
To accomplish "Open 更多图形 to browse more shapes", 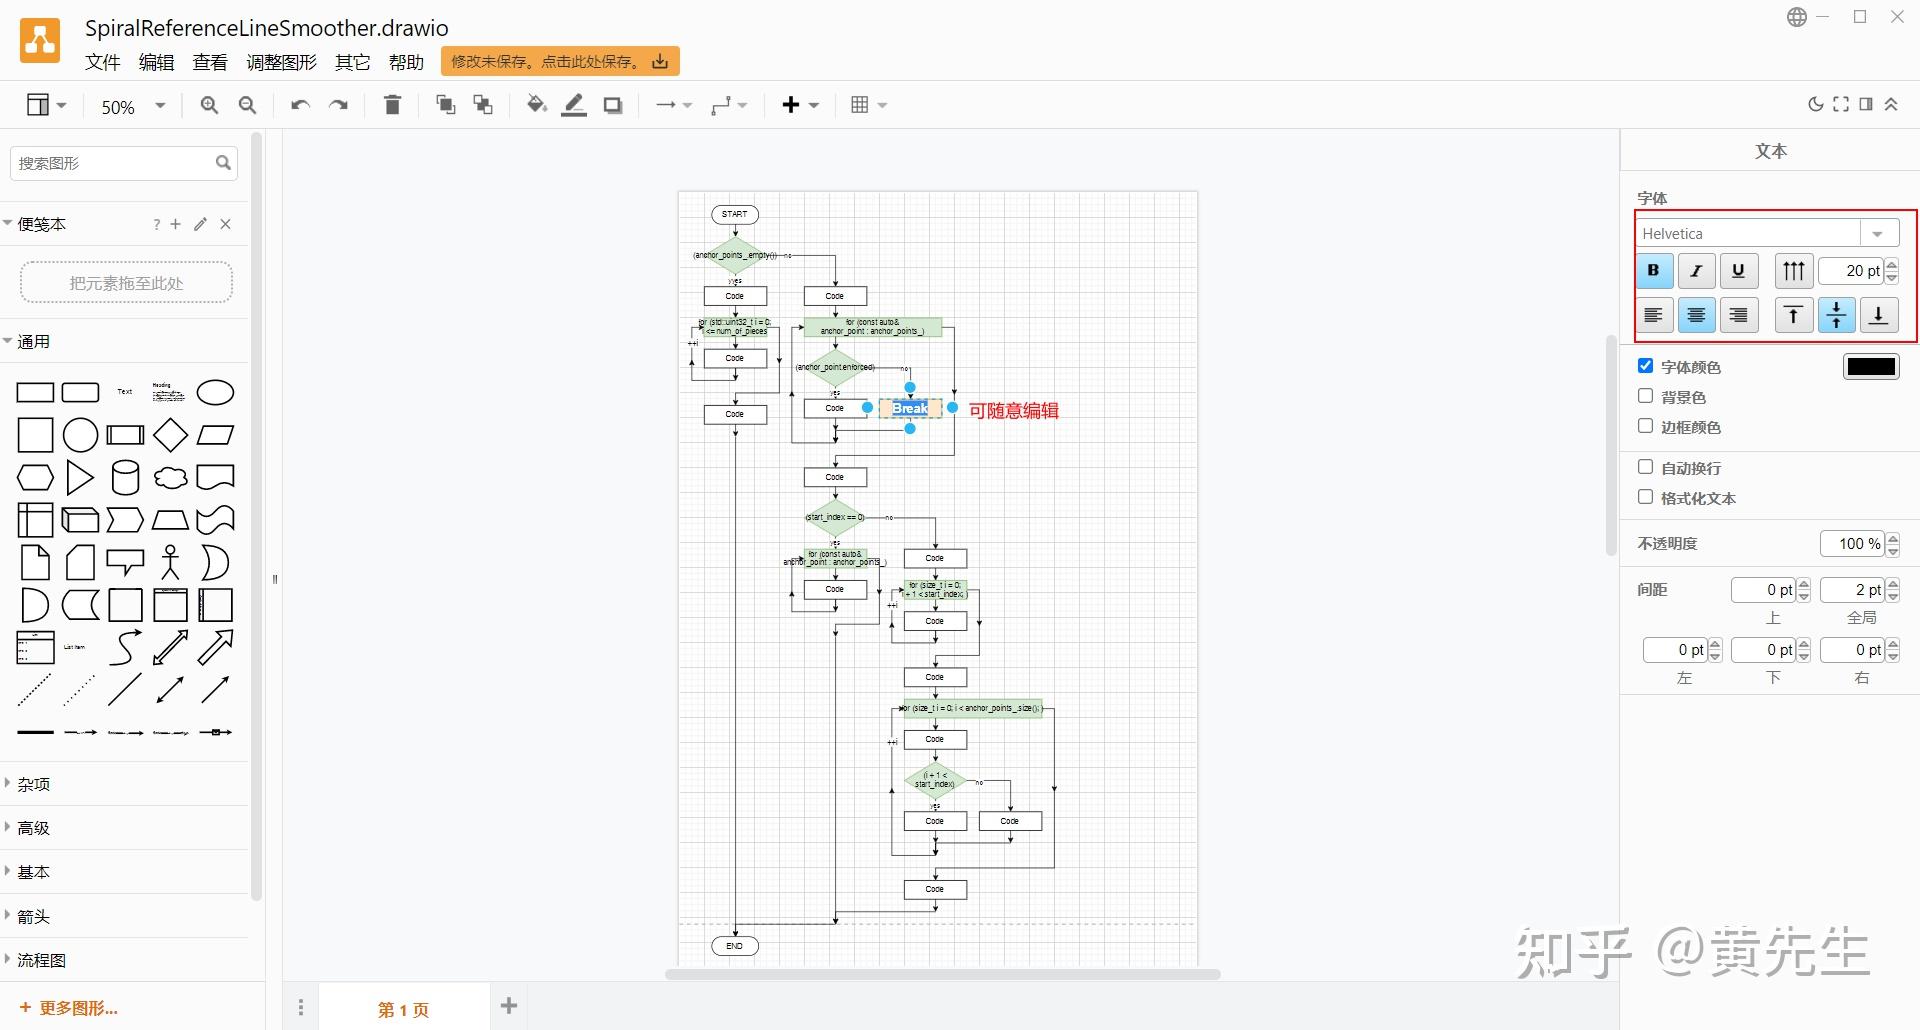I will 69,1008.
